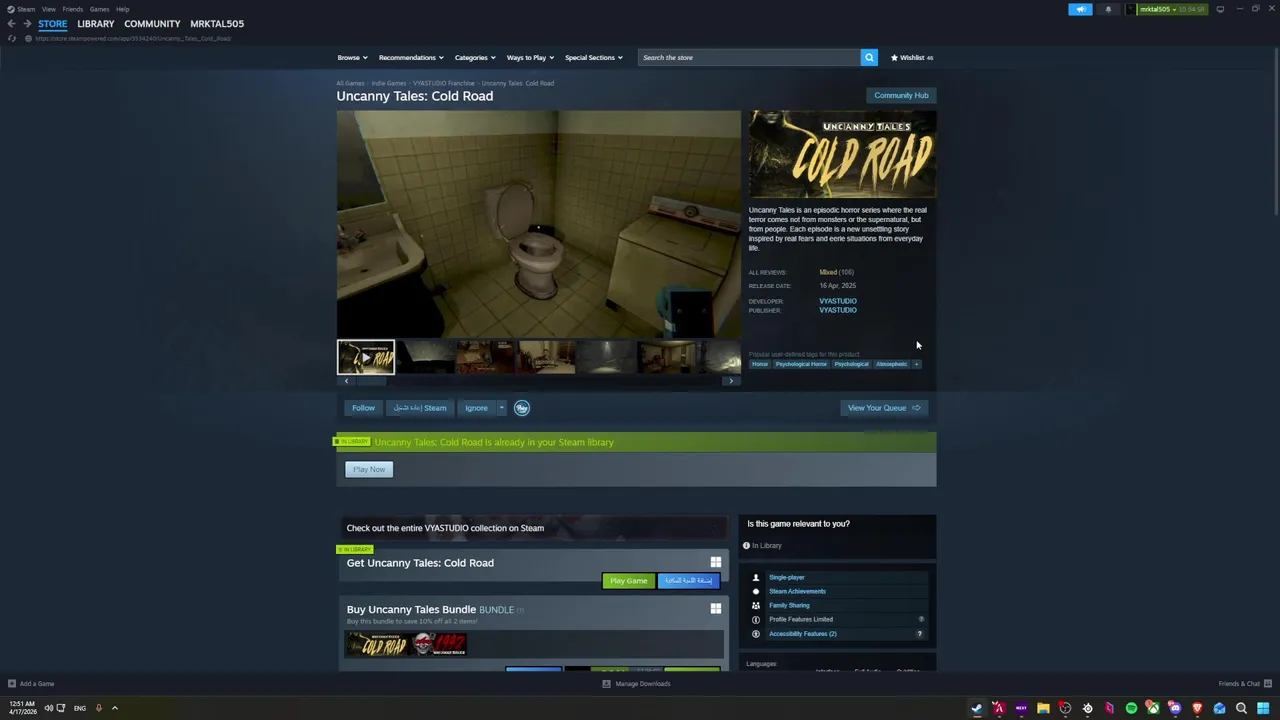Open the Xbox app from taskbar
1280x720 pixels.
pyautogui.click(x=1153, y=708)
